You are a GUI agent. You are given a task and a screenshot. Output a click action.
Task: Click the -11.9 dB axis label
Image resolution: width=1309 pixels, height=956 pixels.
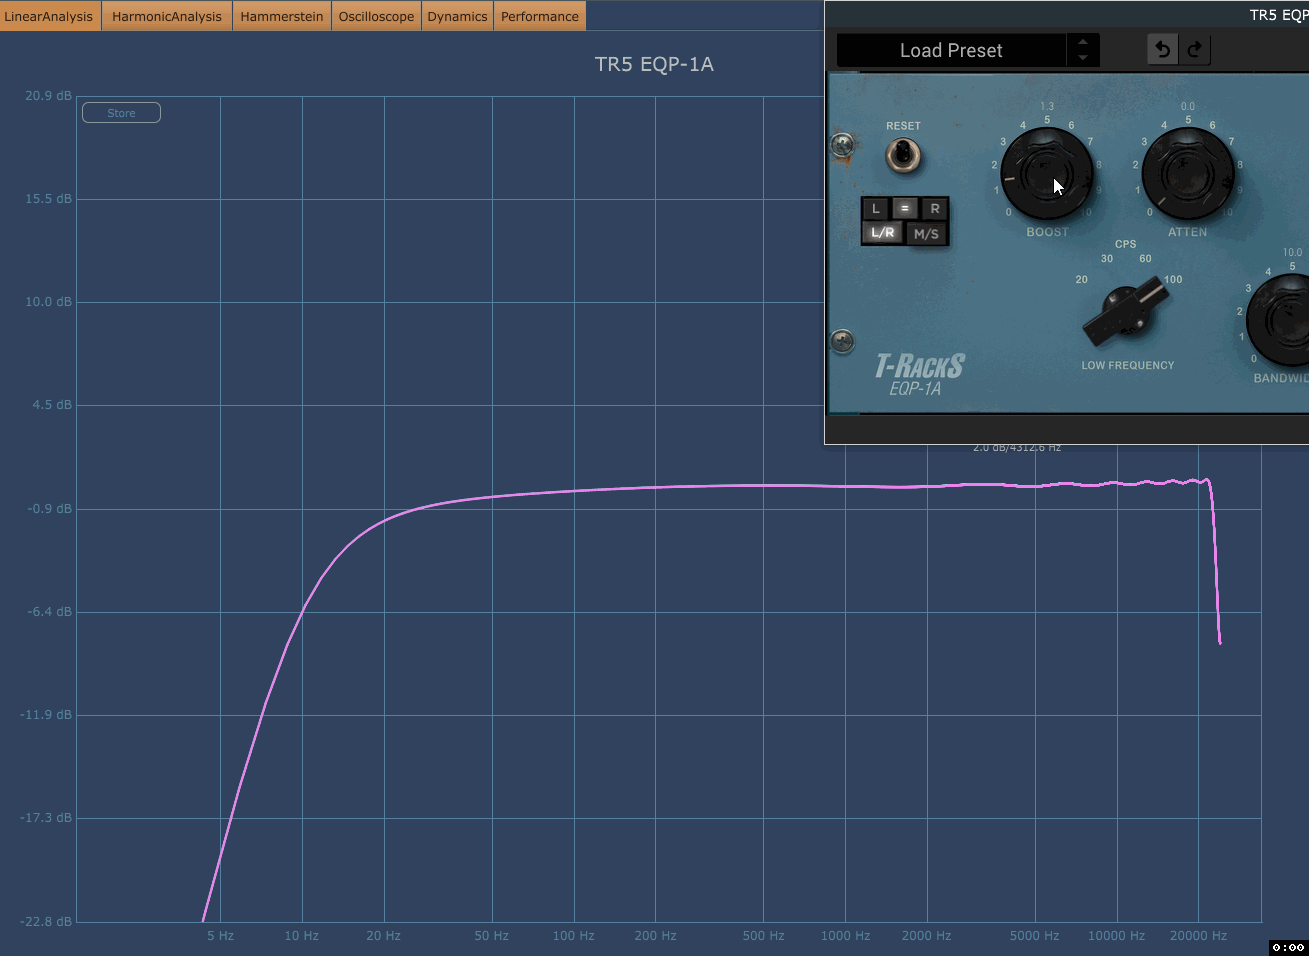point(46,715)
